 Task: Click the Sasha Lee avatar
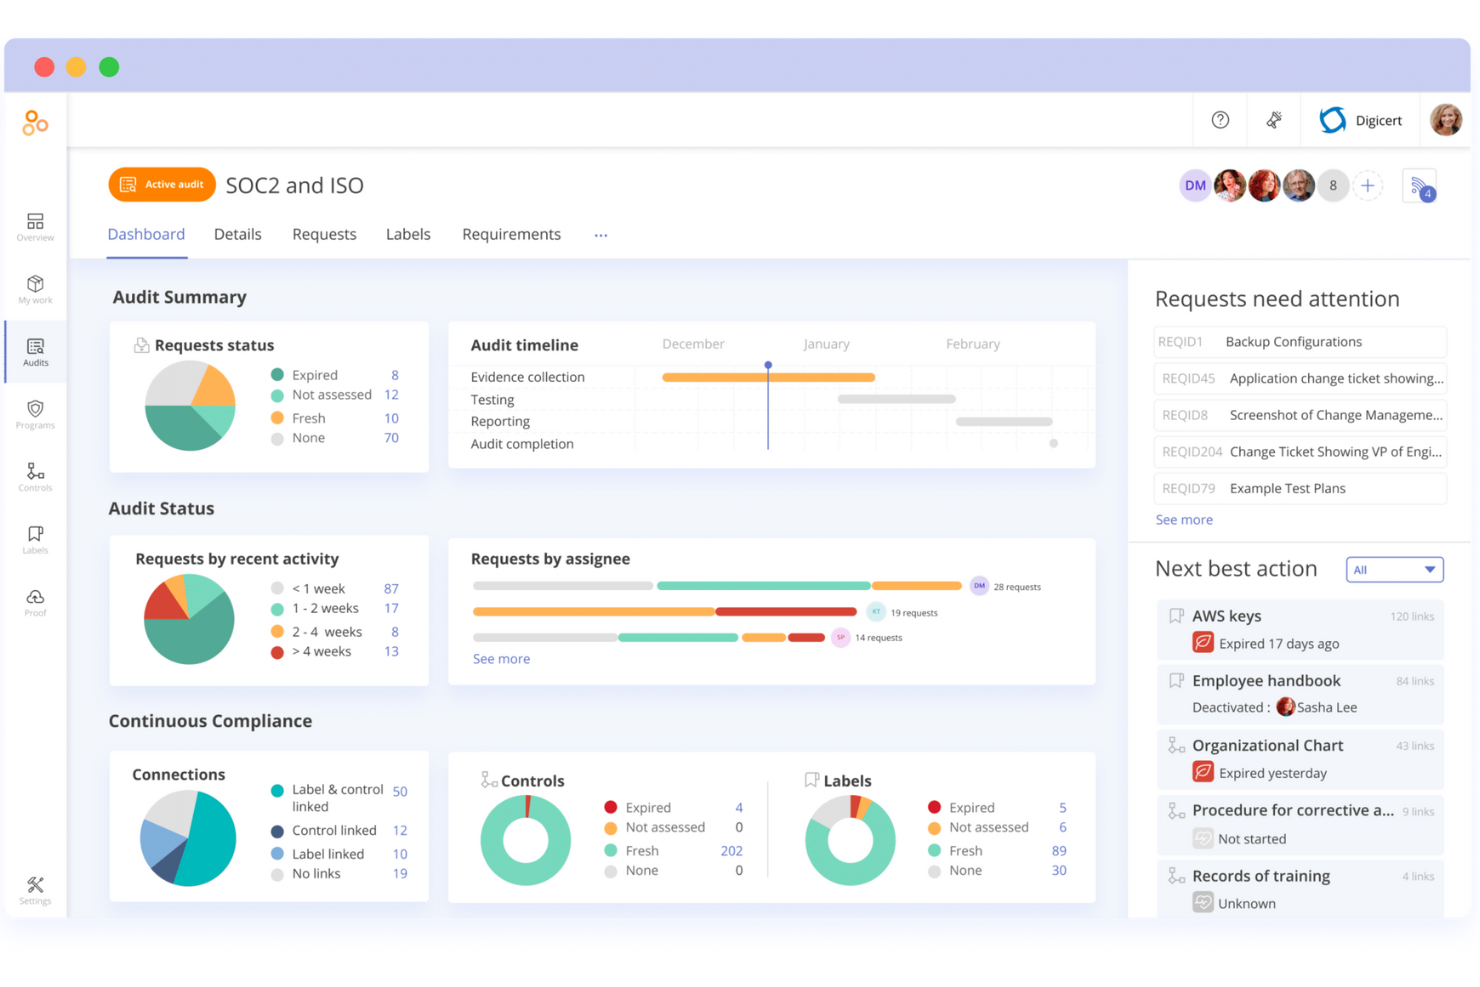1286,707
